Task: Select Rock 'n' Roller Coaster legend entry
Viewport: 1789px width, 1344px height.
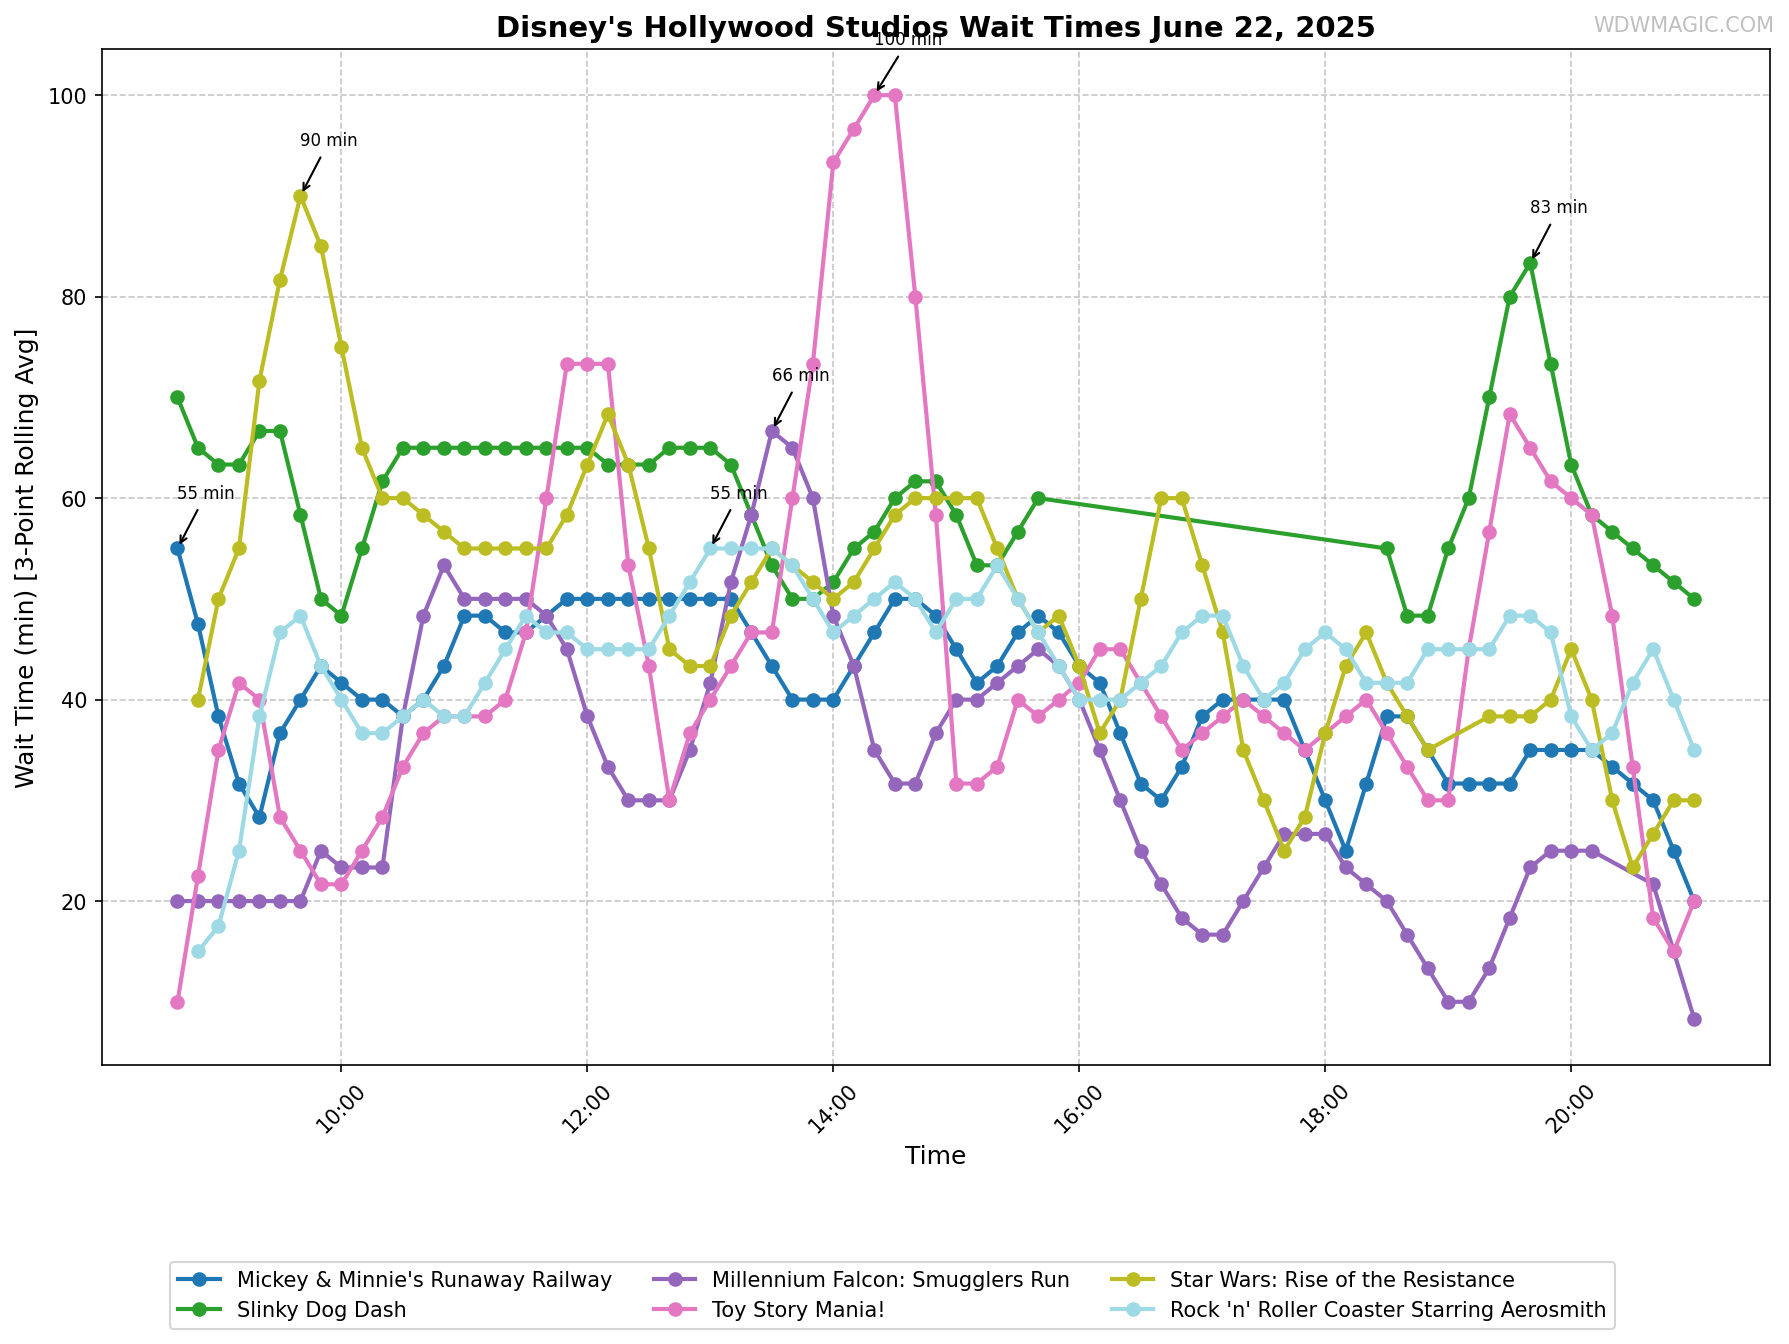Action: pyautogui.click(x=1358, y=1310)
